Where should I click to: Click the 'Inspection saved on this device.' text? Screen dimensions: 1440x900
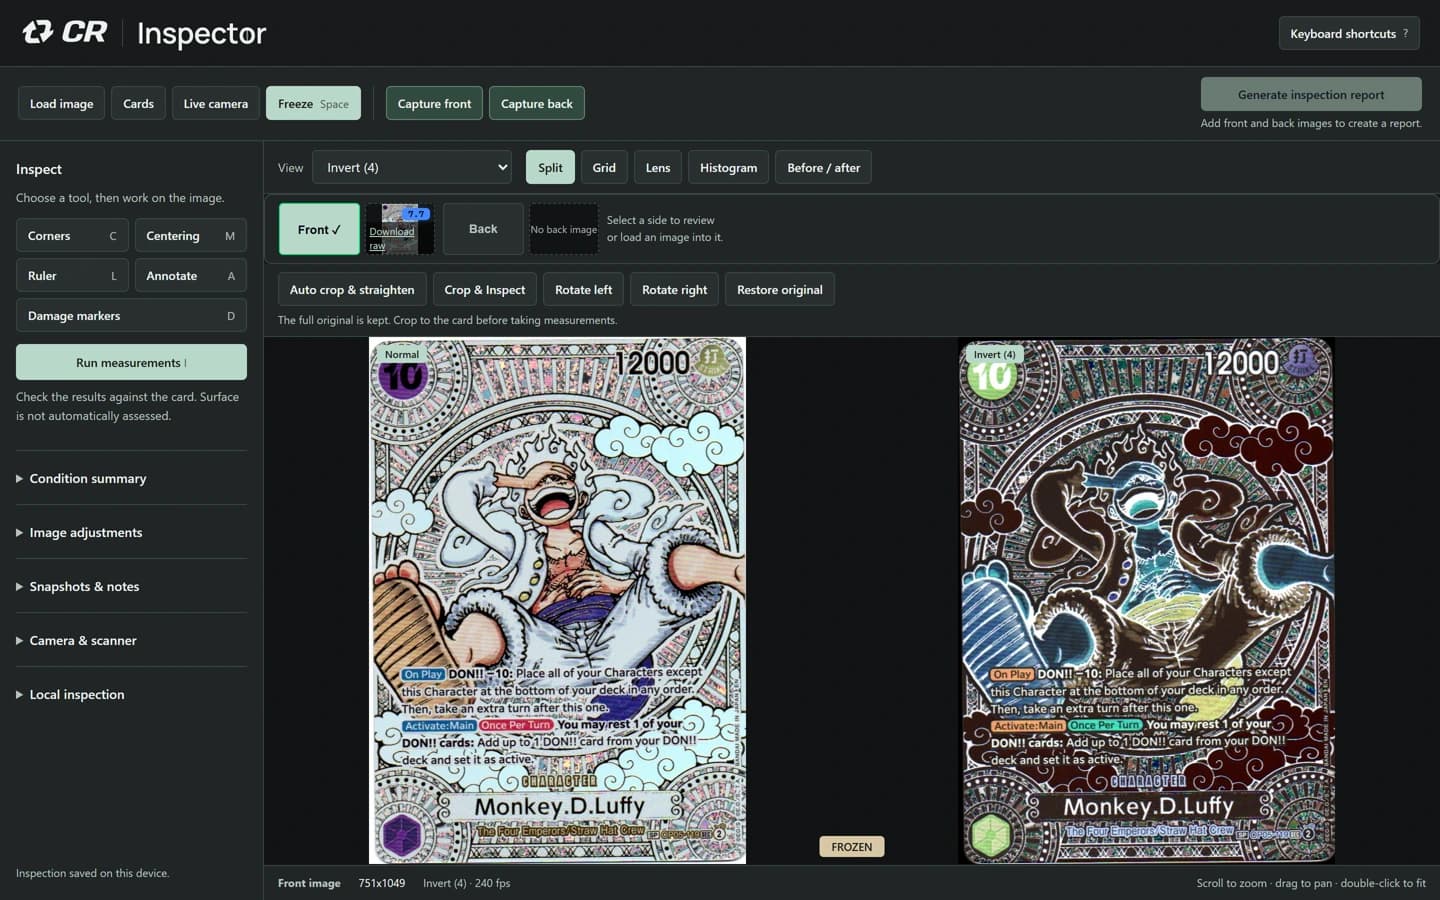pos(92,873)
